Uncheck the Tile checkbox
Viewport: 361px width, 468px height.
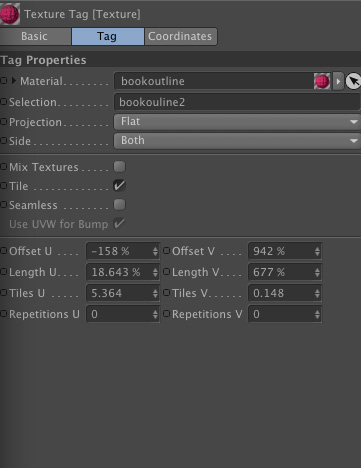[x=119, y=185]
